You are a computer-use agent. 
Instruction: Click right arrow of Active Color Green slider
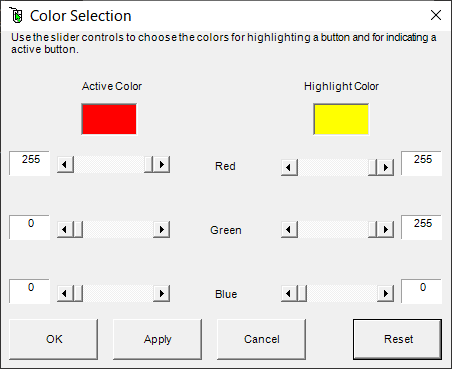pos(162,229)
